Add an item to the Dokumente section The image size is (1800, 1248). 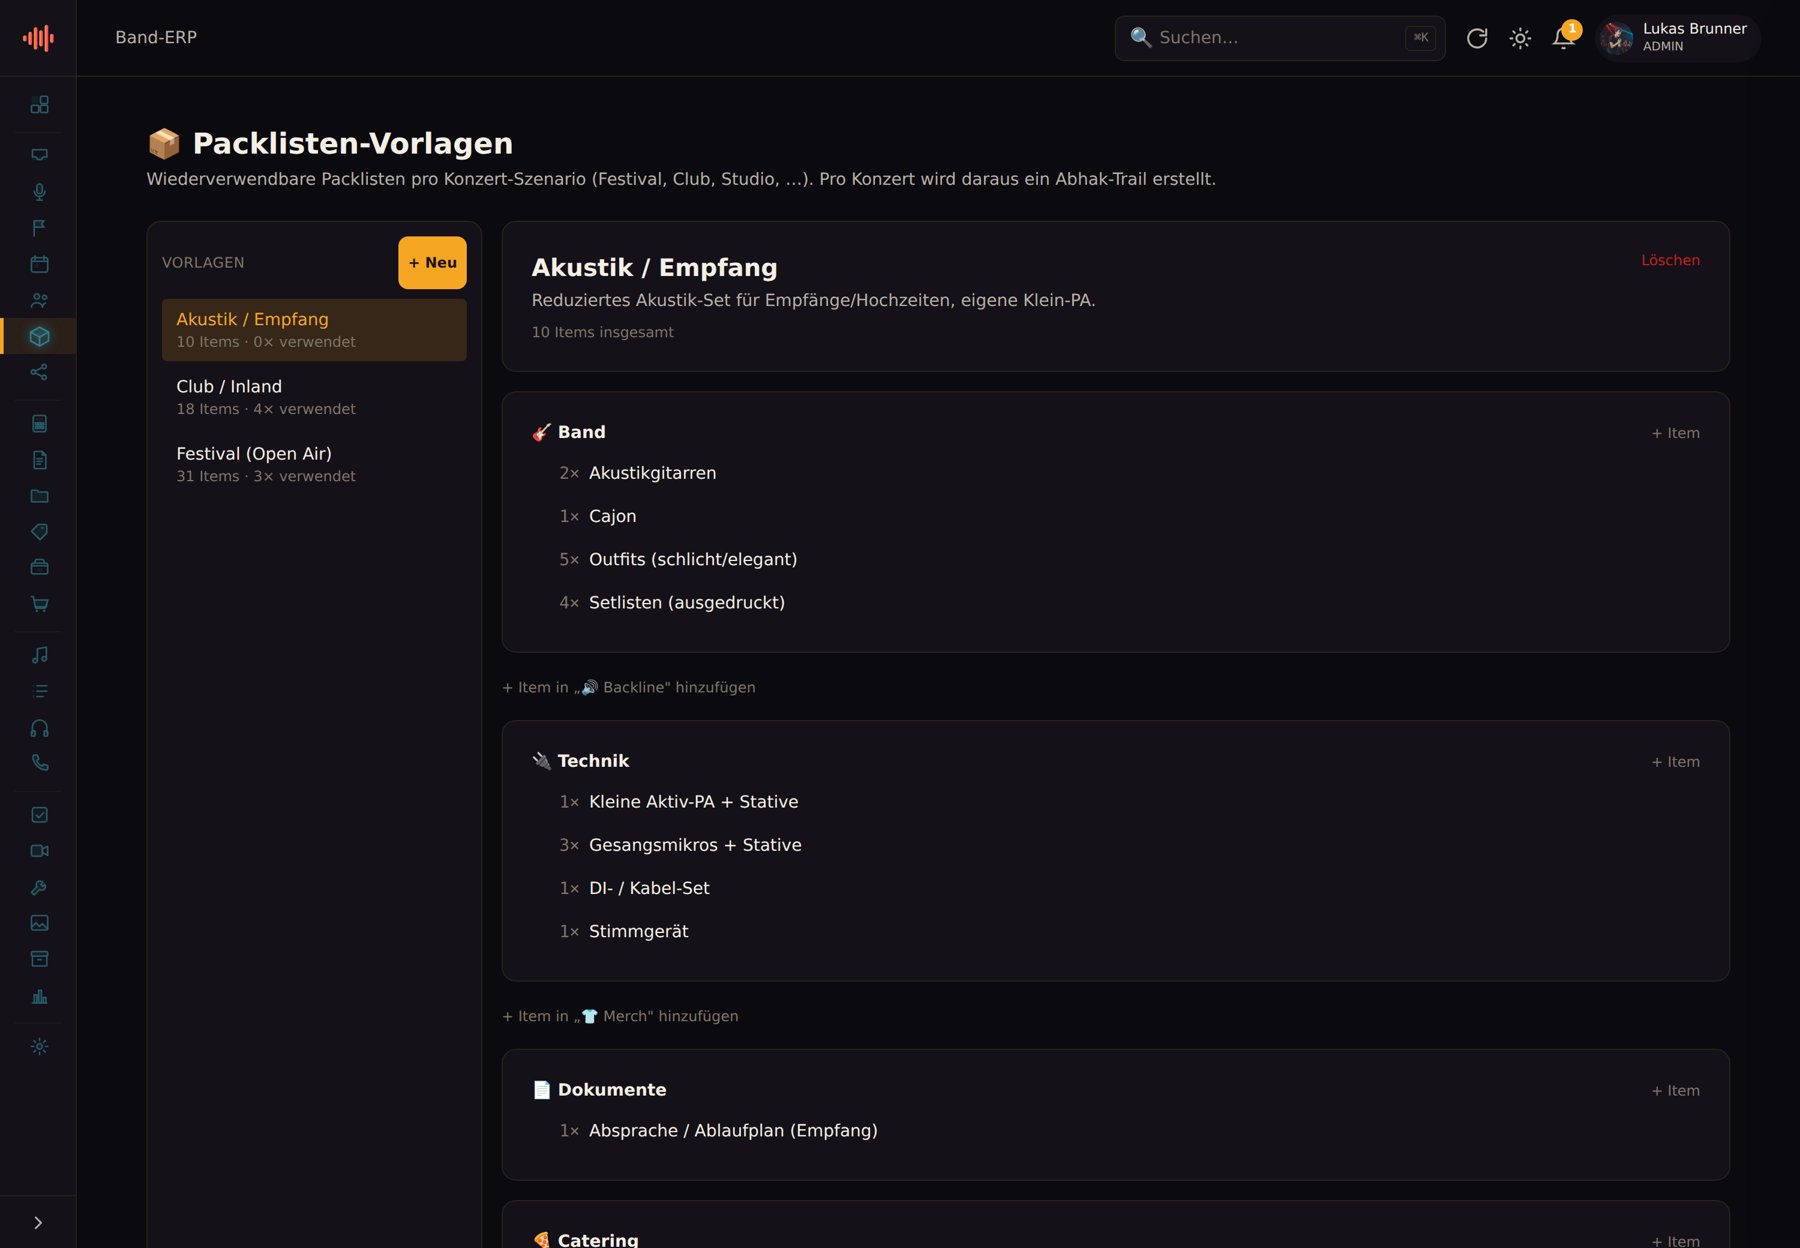tap(1675, 1091)
